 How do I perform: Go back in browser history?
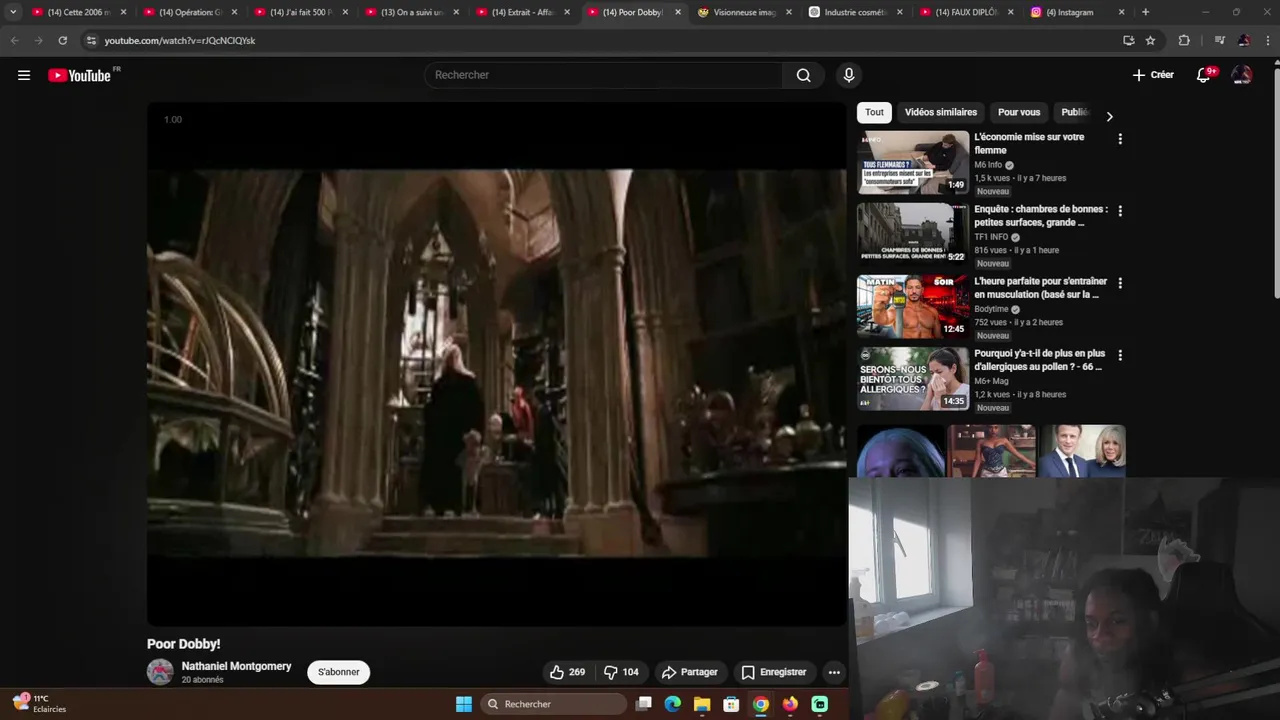coord(14,40)
